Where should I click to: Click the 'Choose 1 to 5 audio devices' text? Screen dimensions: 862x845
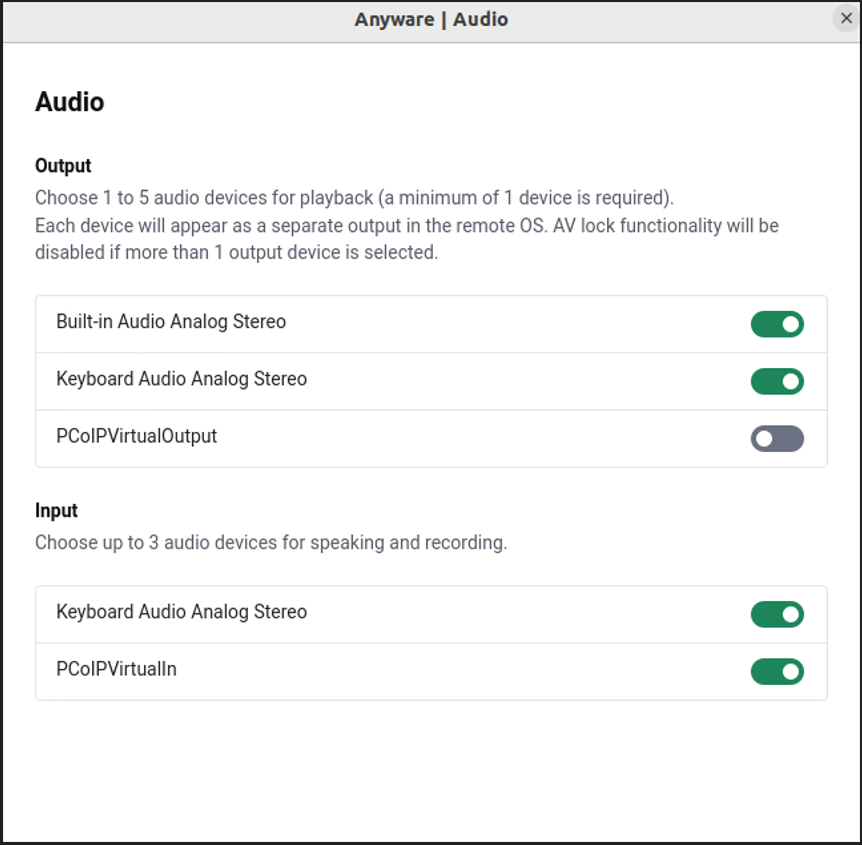[x=354, y=197]
